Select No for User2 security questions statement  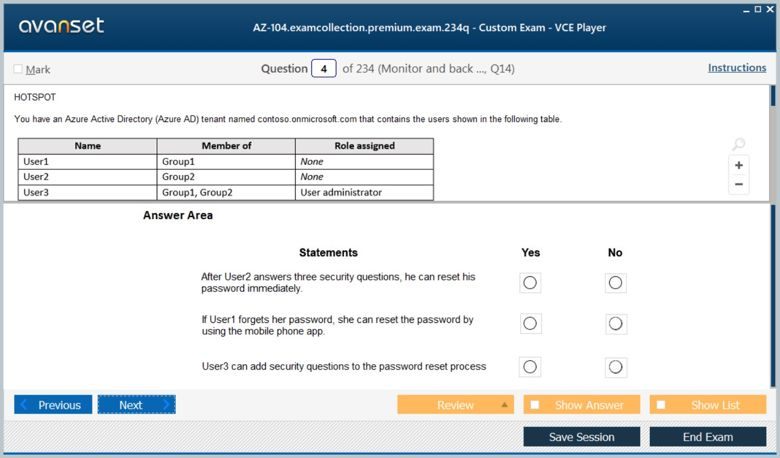[x=615, y=283]
